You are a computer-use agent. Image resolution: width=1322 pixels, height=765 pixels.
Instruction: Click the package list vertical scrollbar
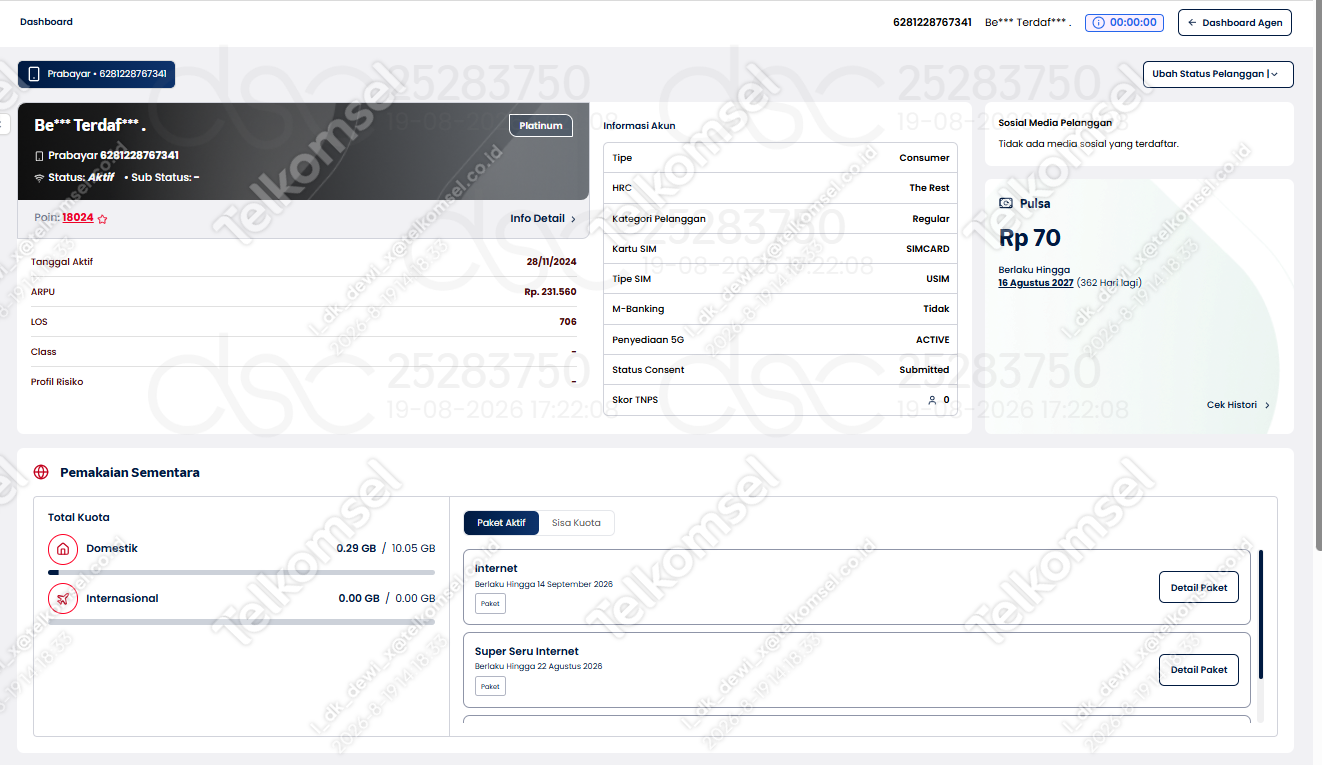[1260, 615]
